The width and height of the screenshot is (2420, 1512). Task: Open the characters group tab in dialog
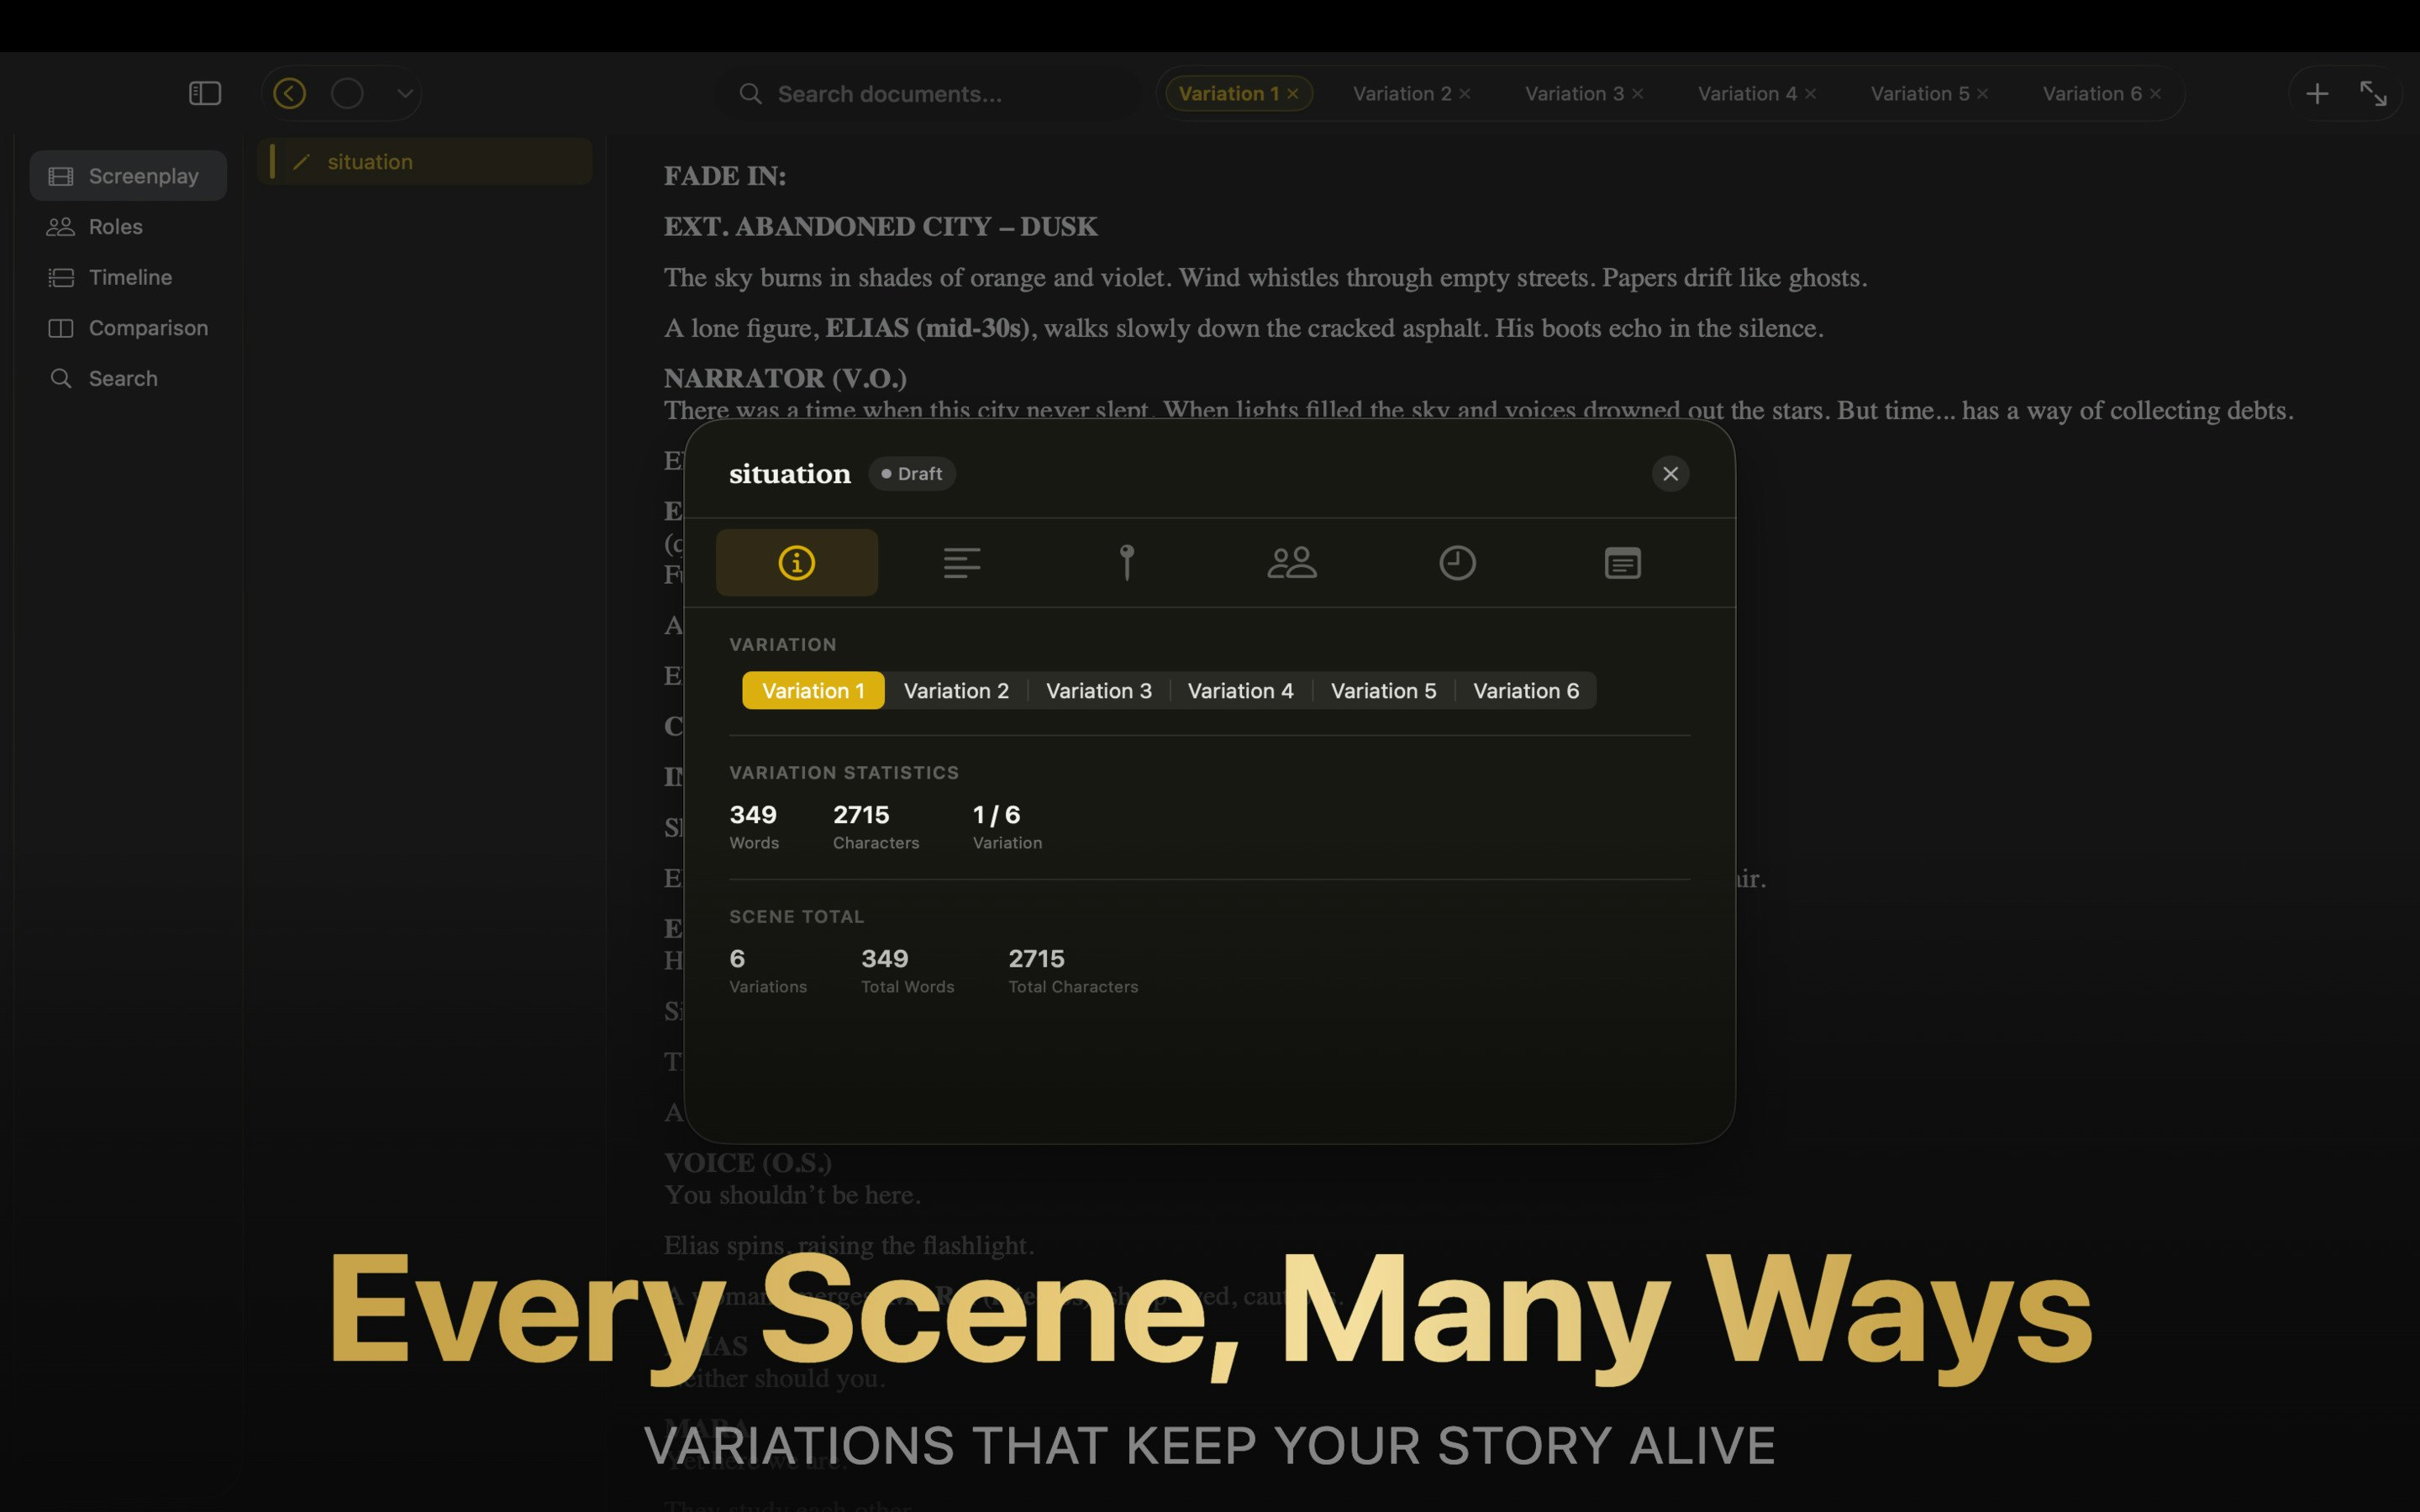pos(1292,563)
